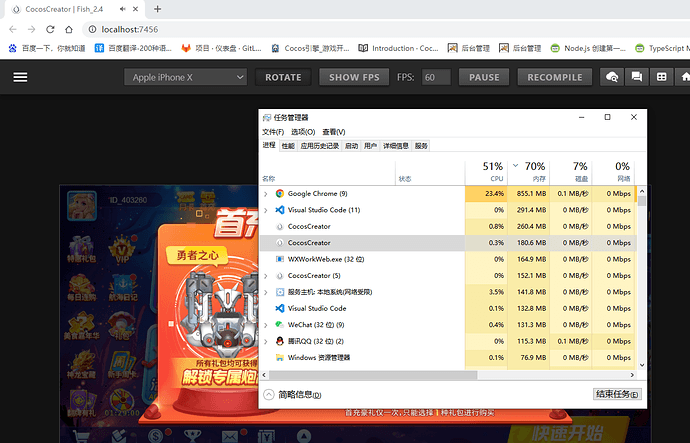
Task: Open the 百度一下 bookmark
Action: (47, 48)
